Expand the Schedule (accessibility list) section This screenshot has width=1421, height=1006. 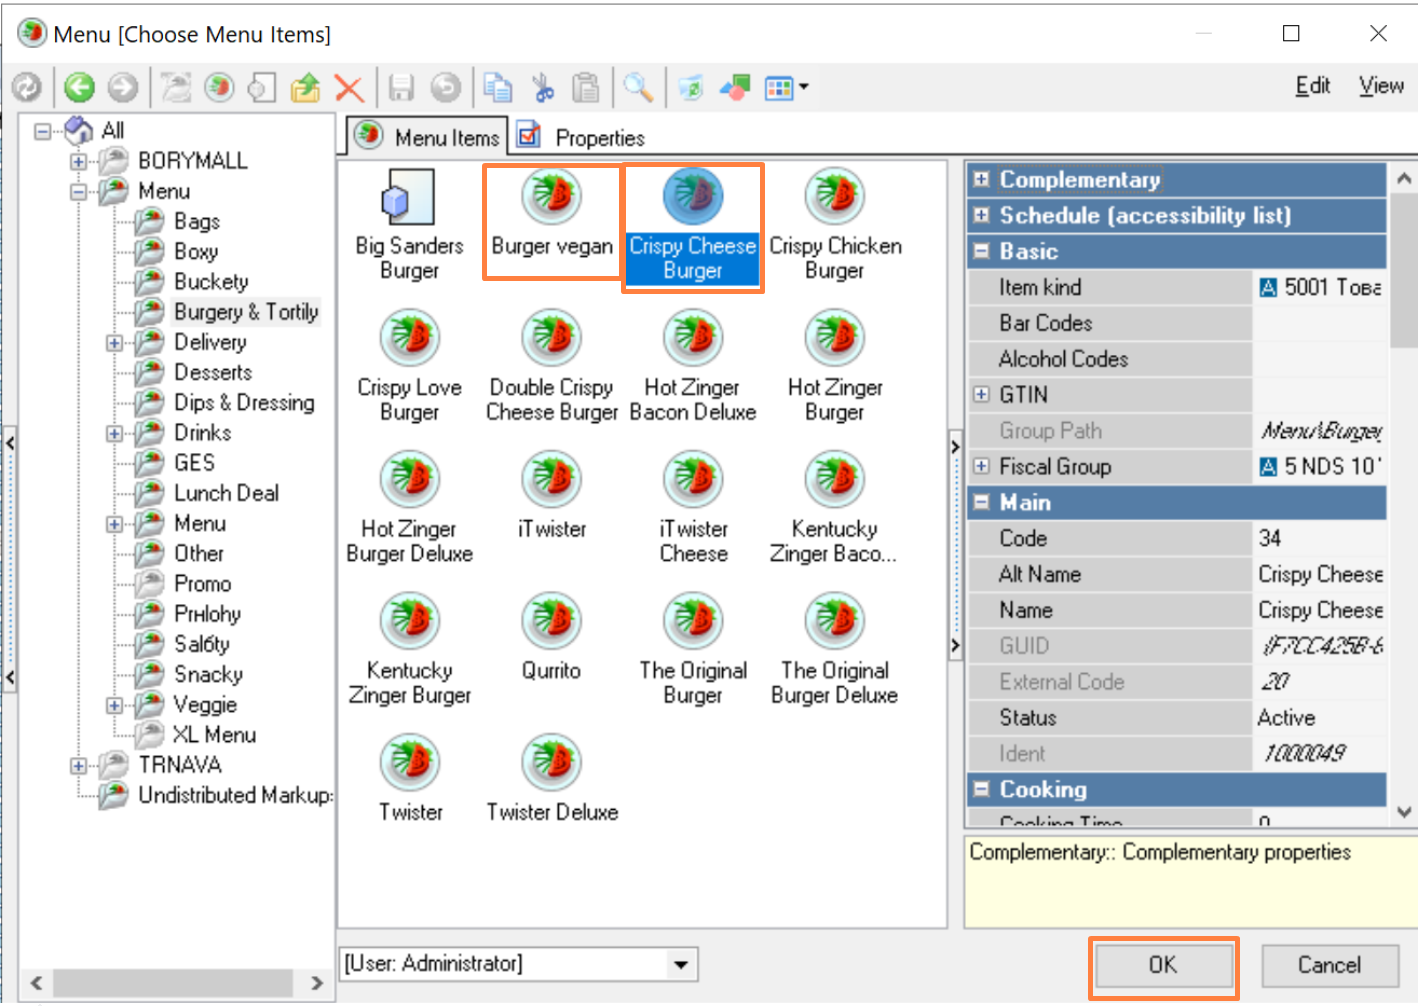coord(981,216)
